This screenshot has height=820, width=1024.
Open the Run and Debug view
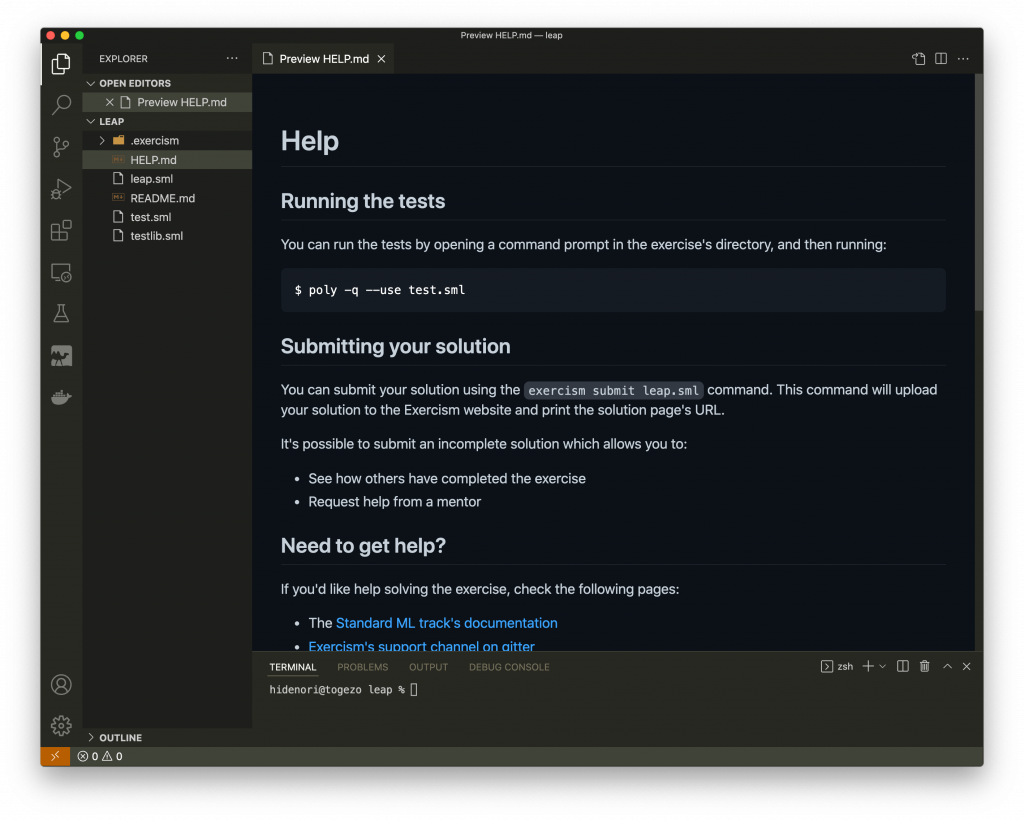point(61,189)
